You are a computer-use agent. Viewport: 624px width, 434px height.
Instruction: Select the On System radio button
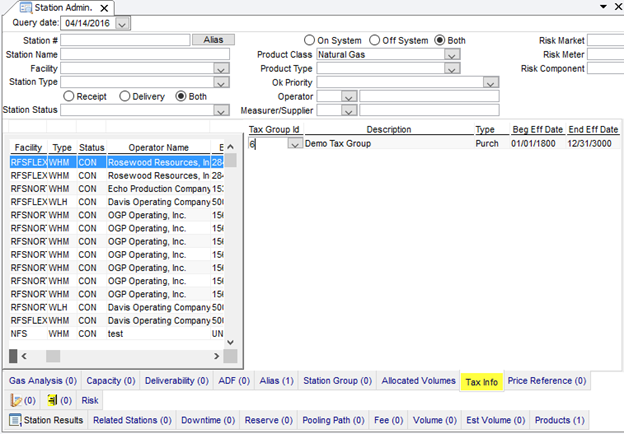[x=310, y=40]
